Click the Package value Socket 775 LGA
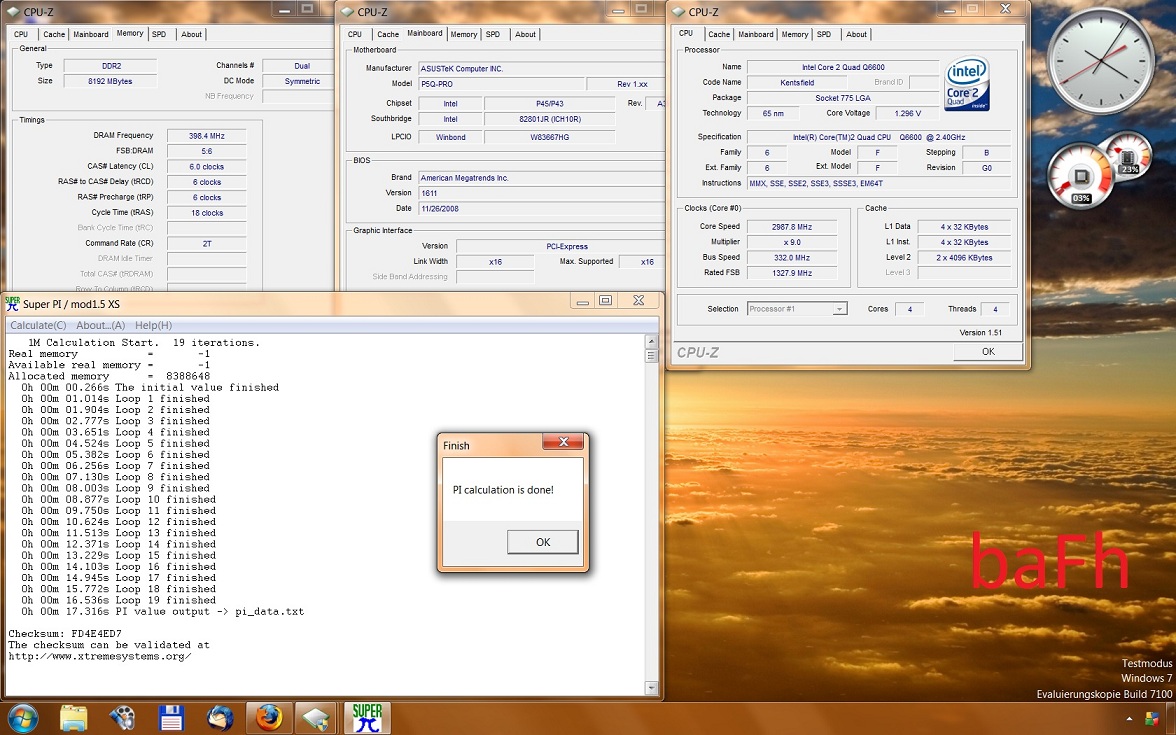This screenshot has width=1176, height=735. 842,98
